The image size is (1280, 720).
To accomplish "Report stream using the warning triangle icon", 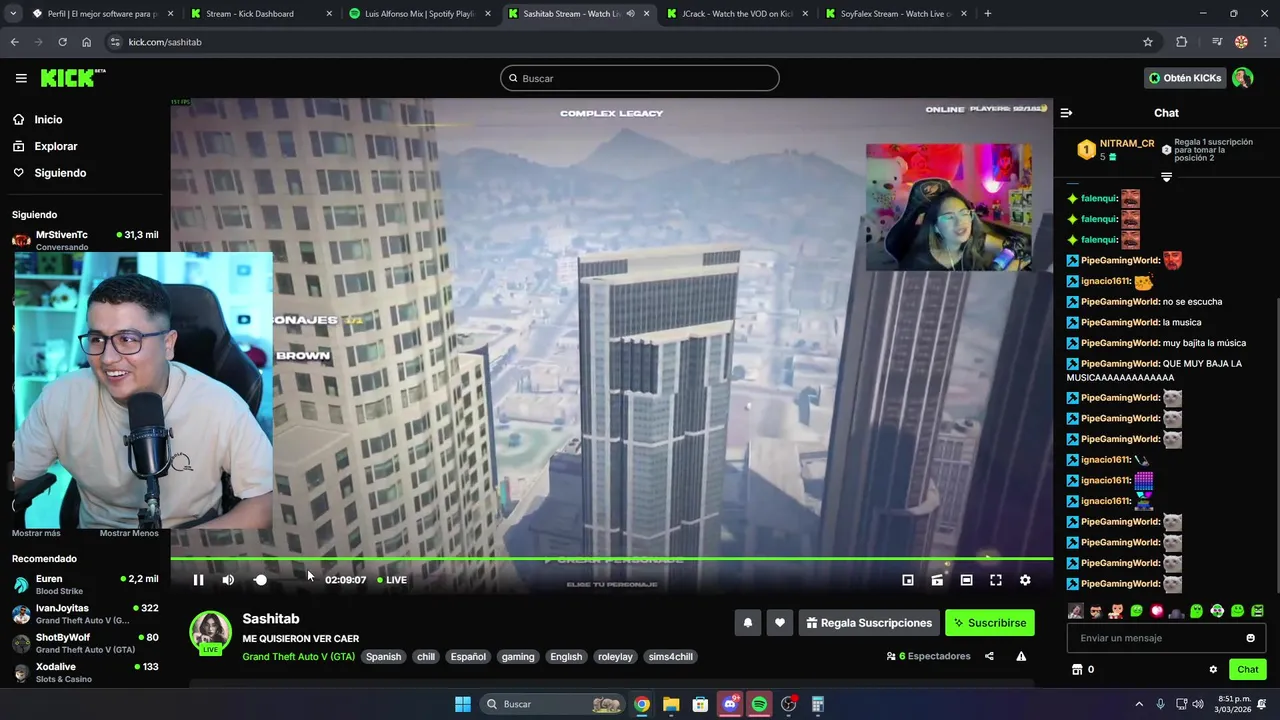I will point(1021,656).
